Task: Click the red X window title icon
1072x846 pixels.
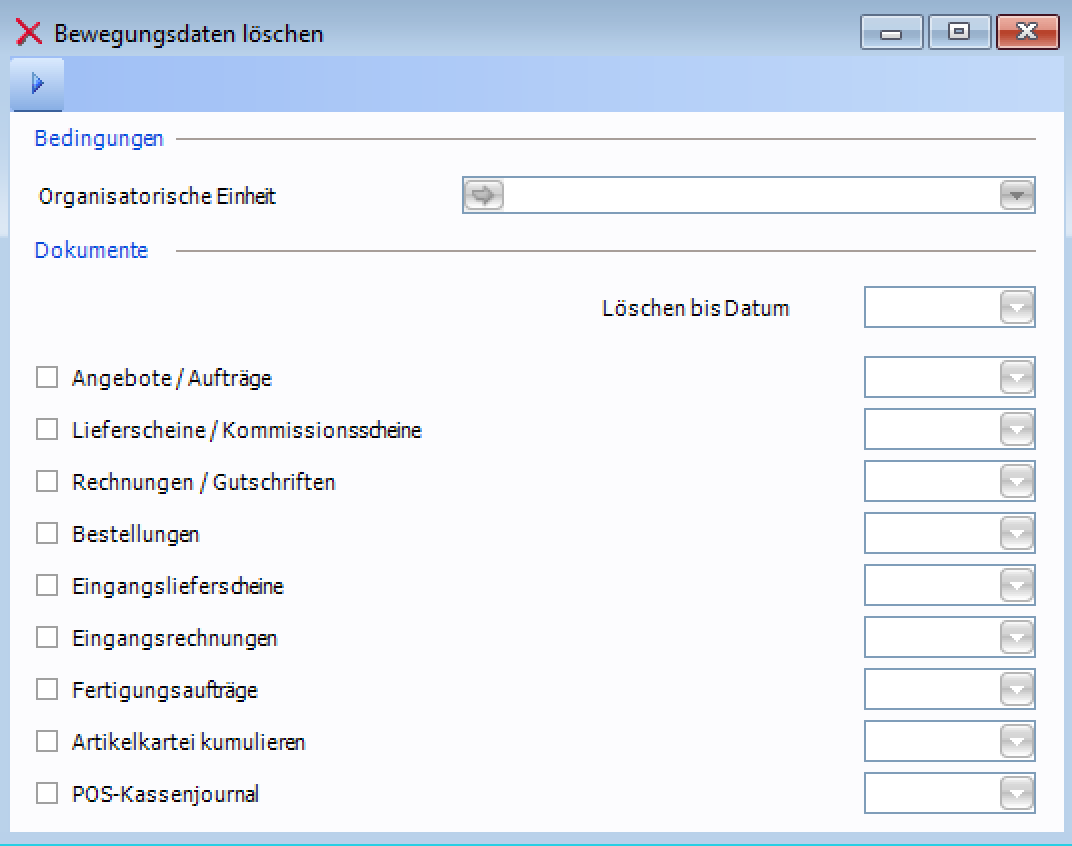Action: point(28,33)
